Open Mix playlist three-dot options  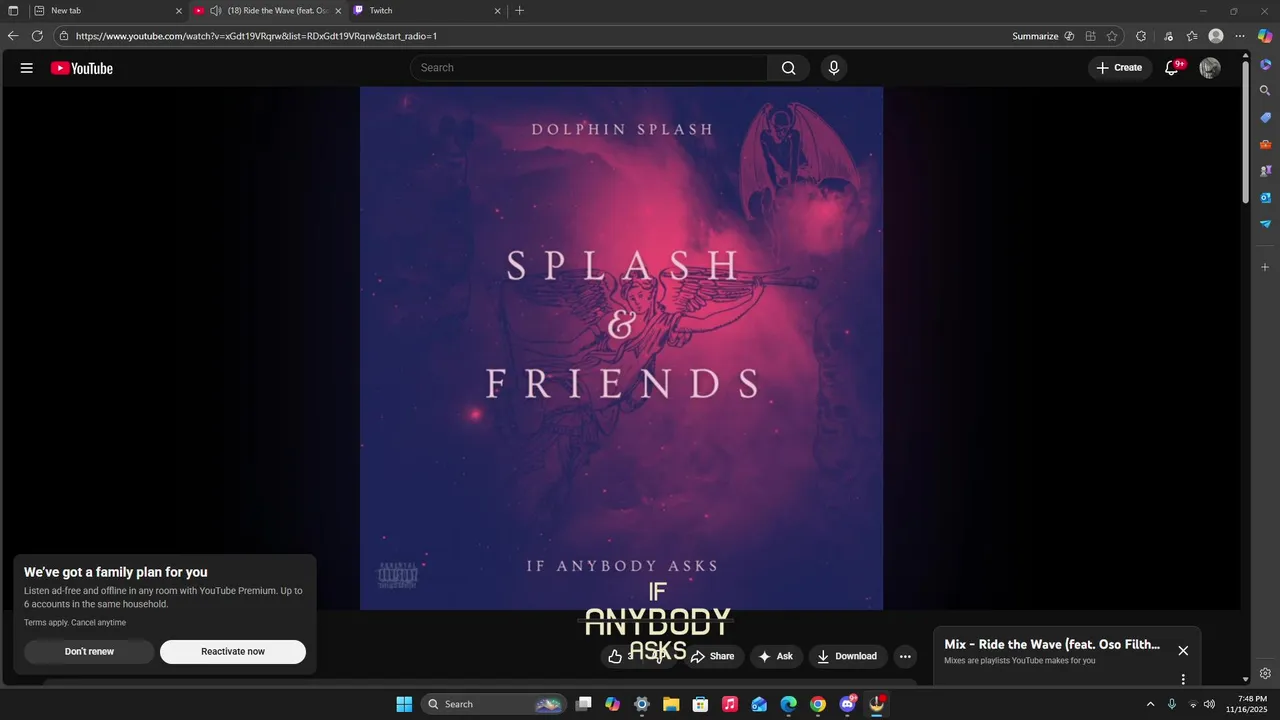click(1183, 679)
